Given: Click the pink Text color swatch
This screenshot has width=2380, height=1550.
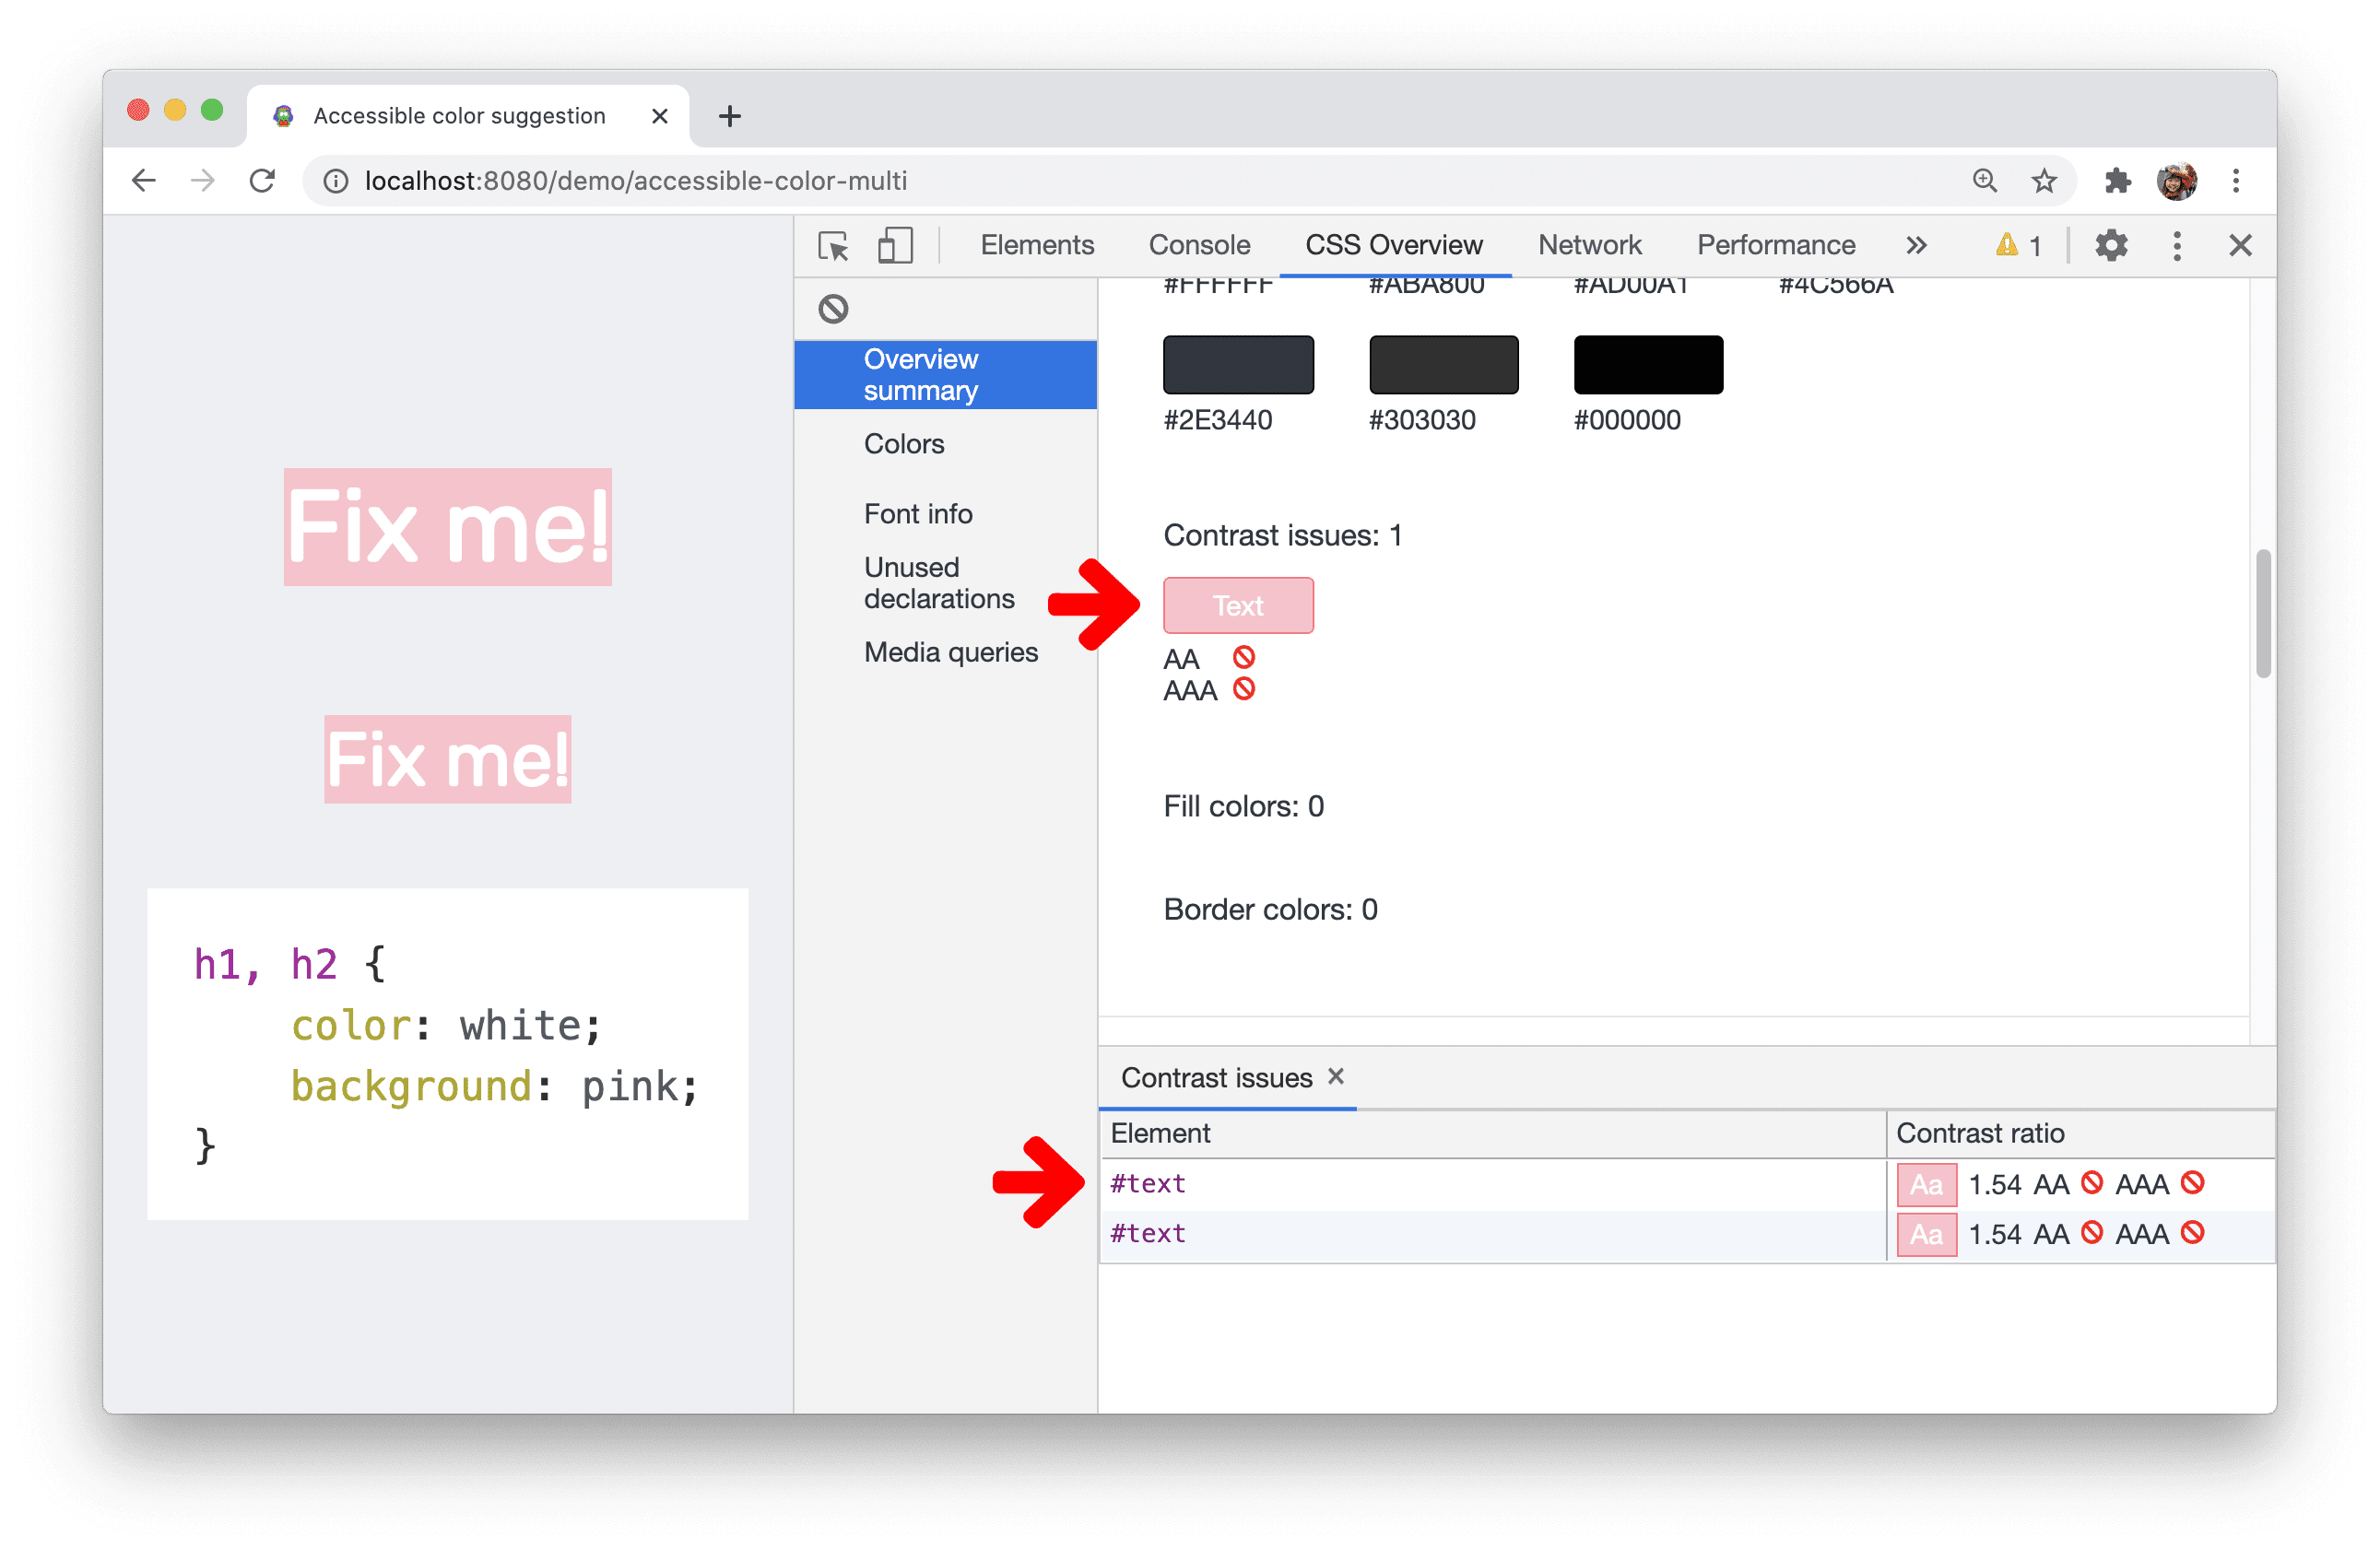Looking at the screenshot, I should pyautogui.click(x=1237, y=605).
